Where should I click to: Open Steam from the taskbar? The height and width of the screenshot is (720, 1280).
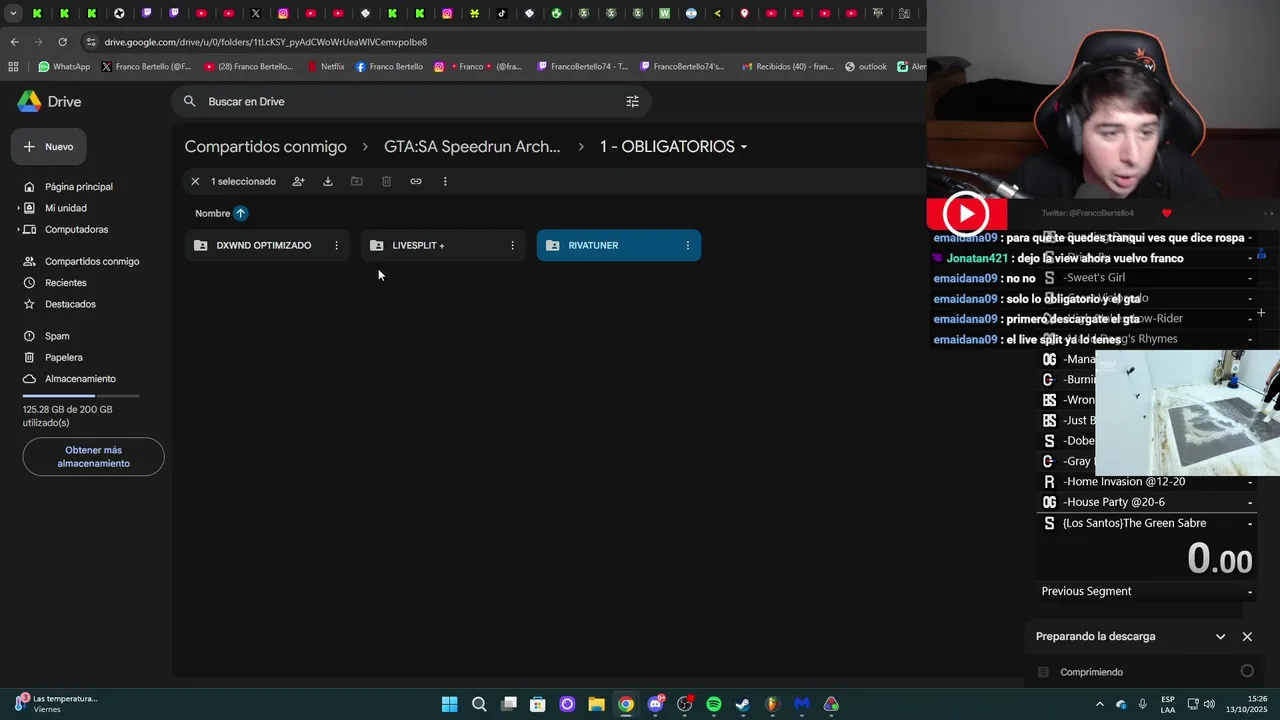(x=743, y=704)
